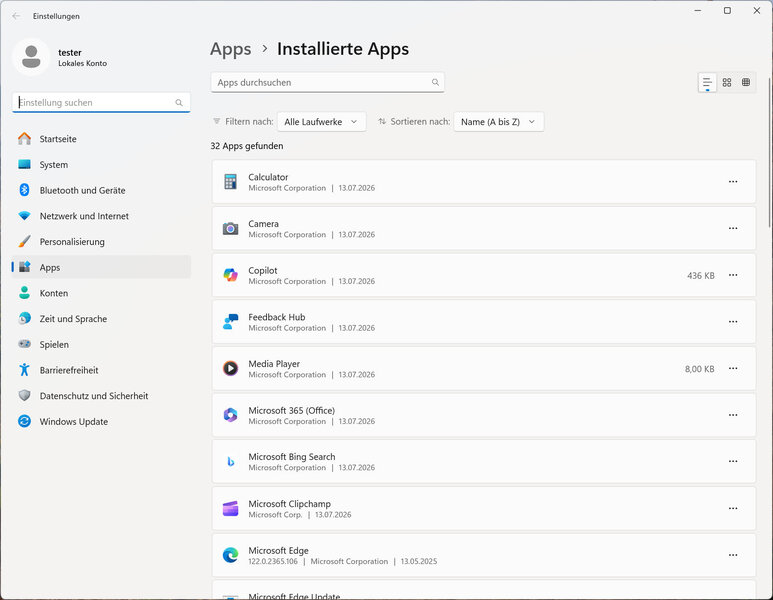Click the Microsoft 365 (Office) icon
Screen dimensions: 773x600
(x=230, y=415)
